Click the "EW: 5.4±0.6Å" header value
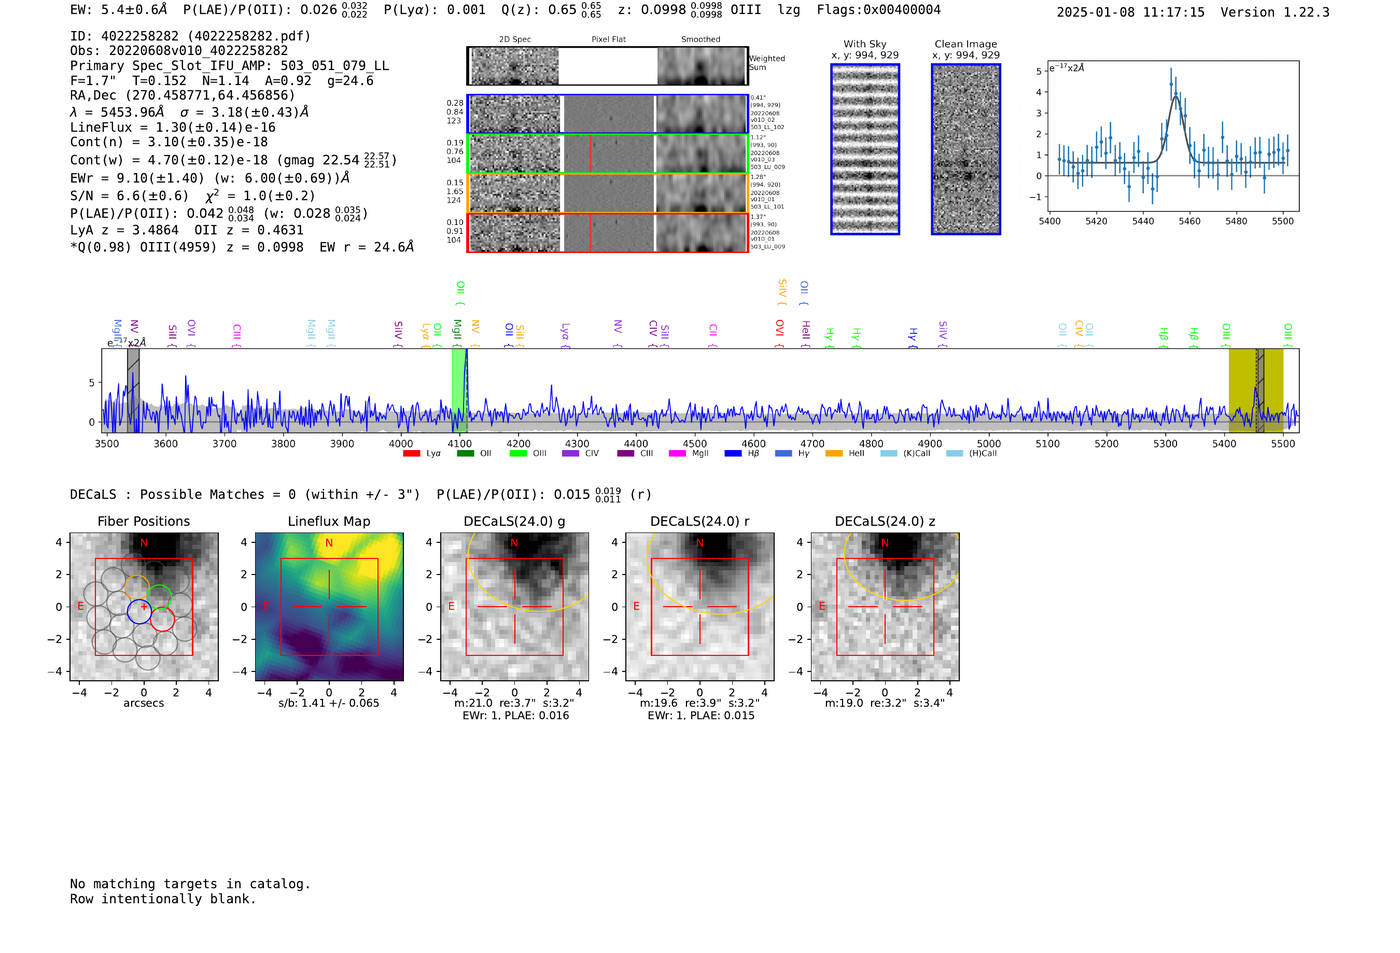 coord(119,10)
